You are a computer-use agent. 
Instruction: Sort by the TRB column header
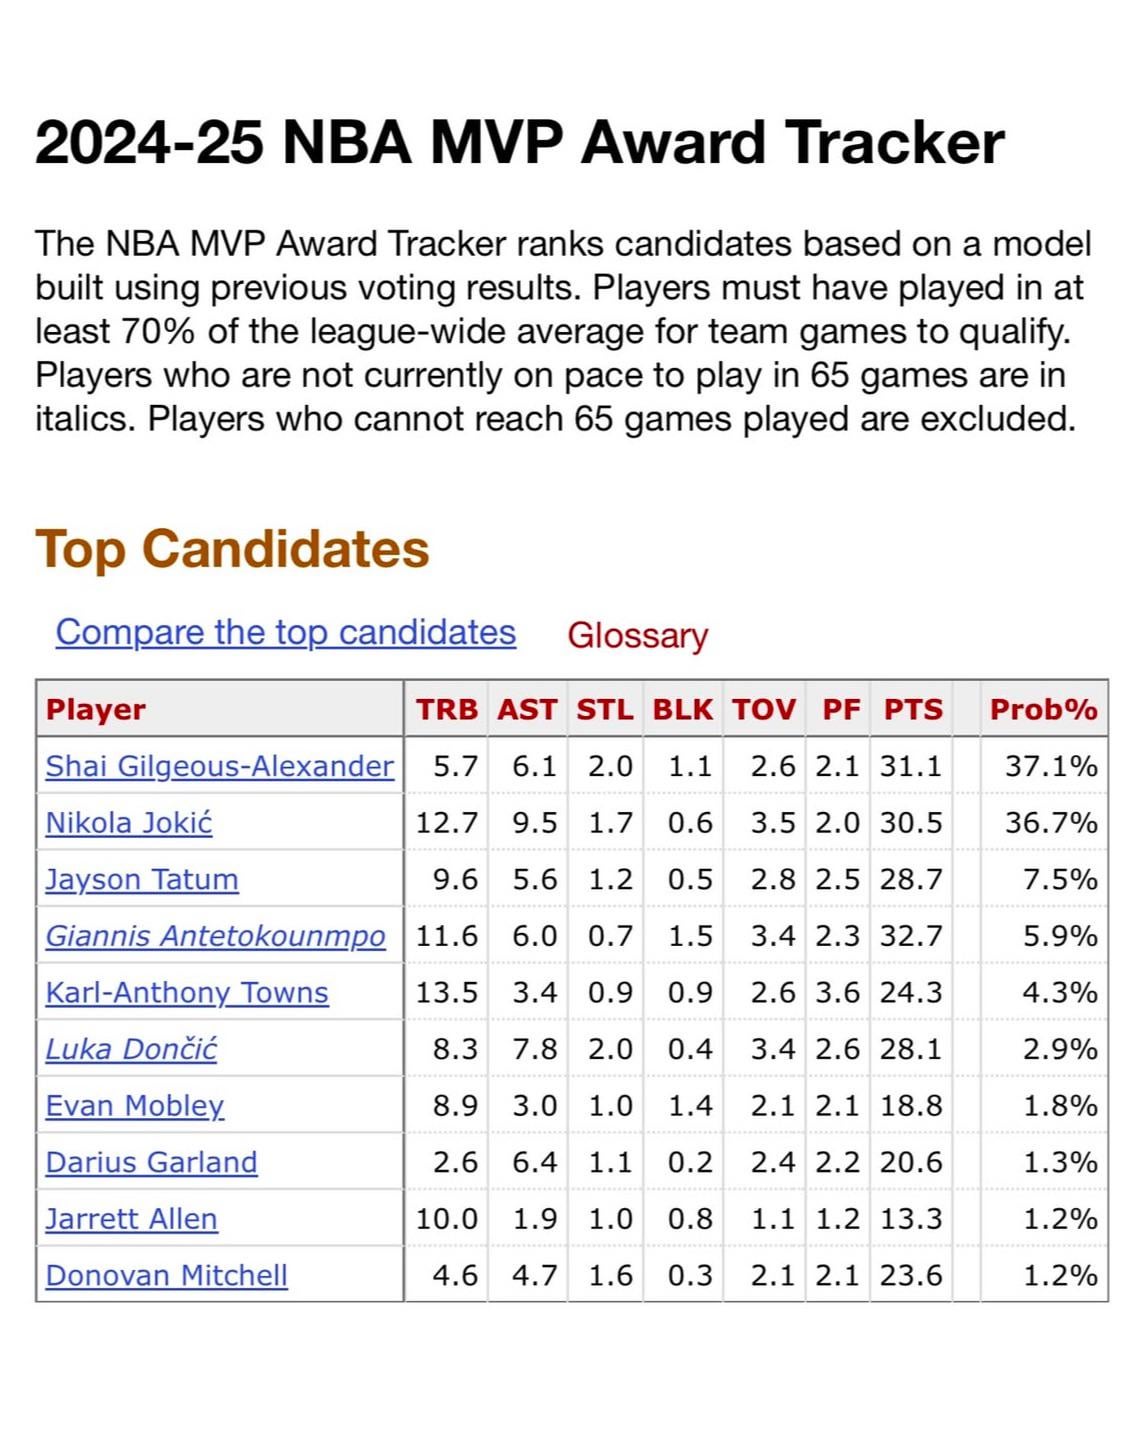[x=446, y=709]
